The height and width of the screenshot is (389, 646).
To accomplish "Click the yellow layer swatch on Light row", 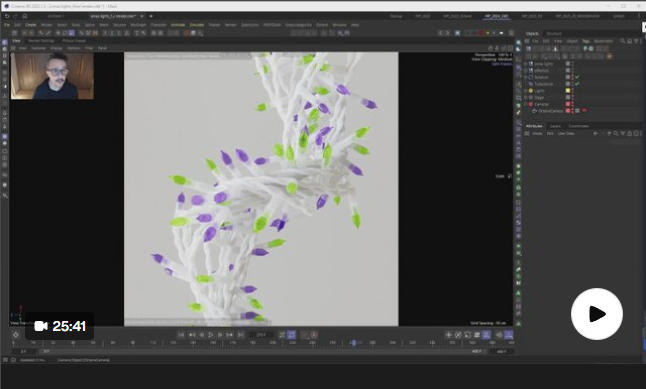I will pyautogui.click(x=568, y=91).
